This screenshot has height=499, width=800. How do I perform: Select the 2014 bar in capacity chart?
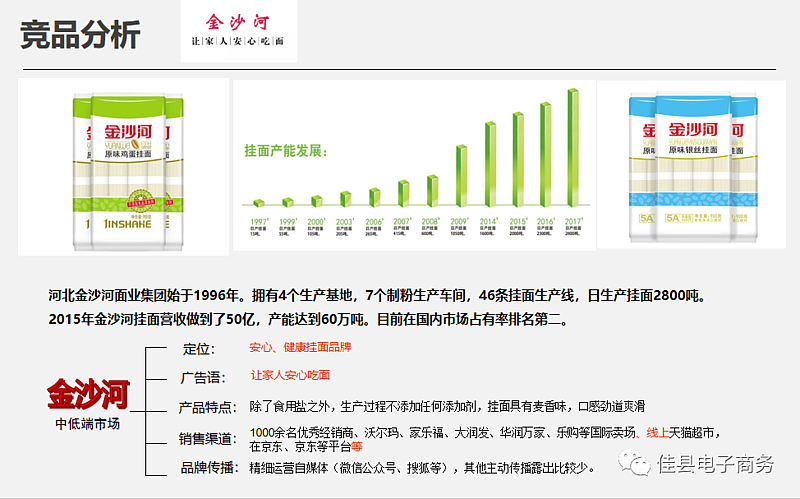coord(490,164)
